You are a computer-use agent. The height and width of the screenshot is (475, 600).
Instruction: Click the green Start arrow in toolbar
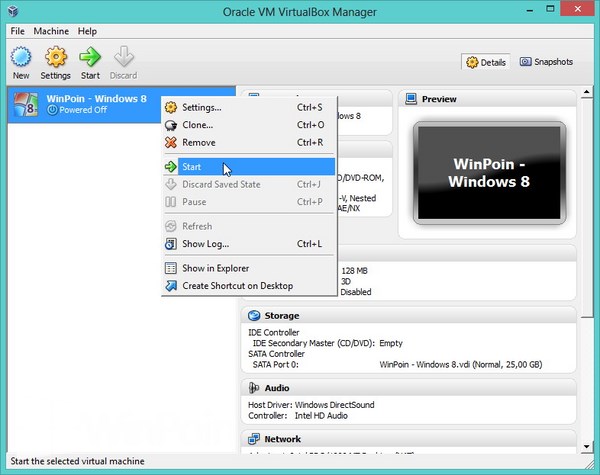90,57
